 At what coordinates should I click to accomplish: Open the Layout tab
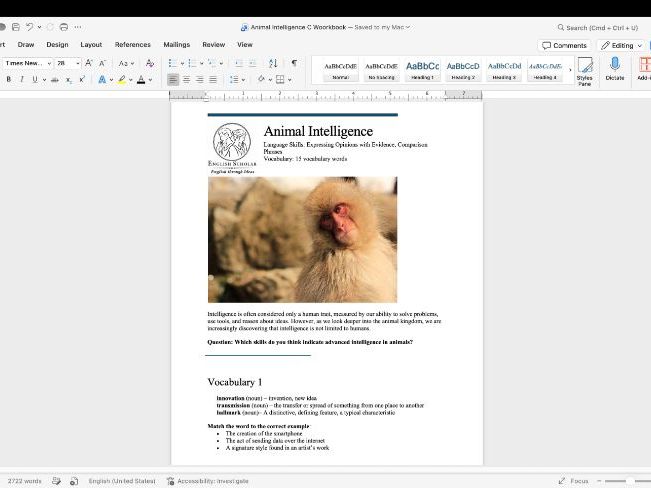tap(91, 44)
